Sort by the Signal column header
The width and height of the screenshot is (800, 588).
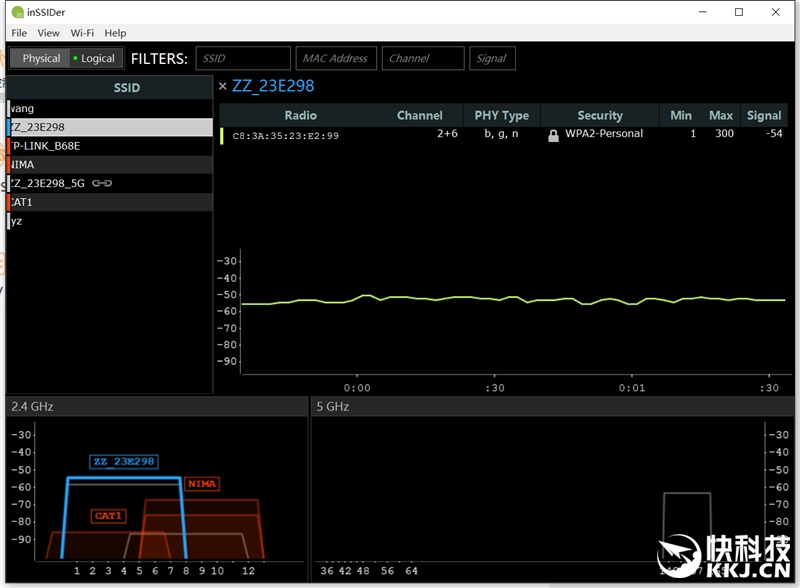click(x=764, y=116)
